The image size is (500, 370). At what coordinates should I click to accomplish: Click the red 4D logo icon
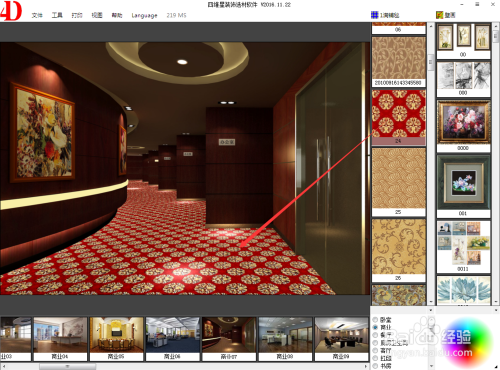tap(11, 11)
